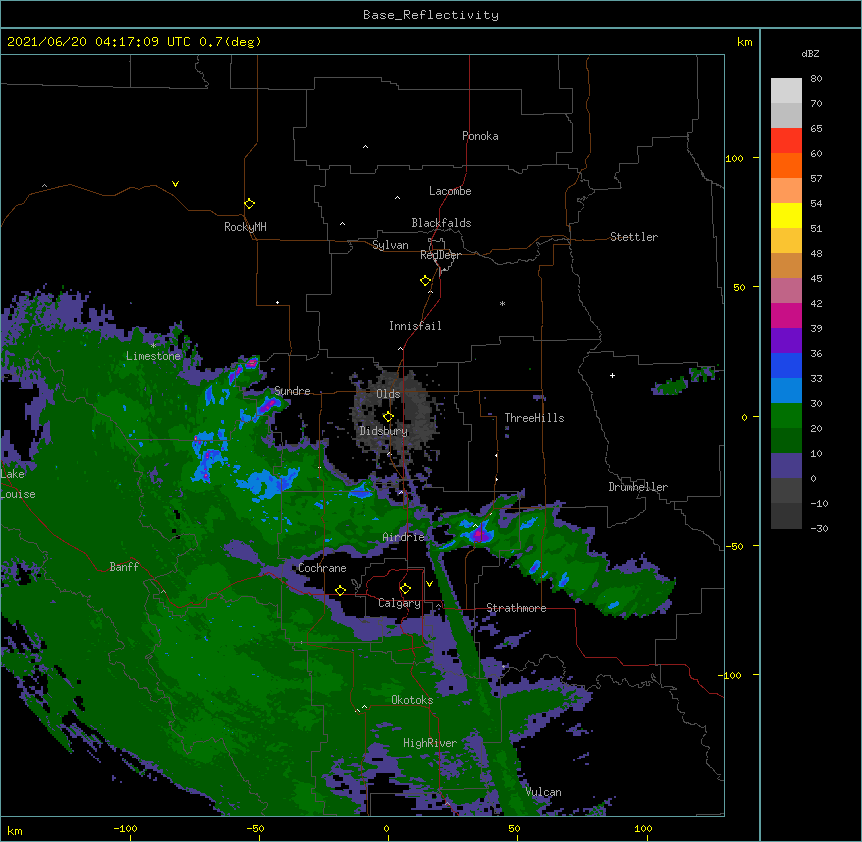Screen dimensions: 862x842
Task: Click the Drumheller label
Action: coord(638,487)
